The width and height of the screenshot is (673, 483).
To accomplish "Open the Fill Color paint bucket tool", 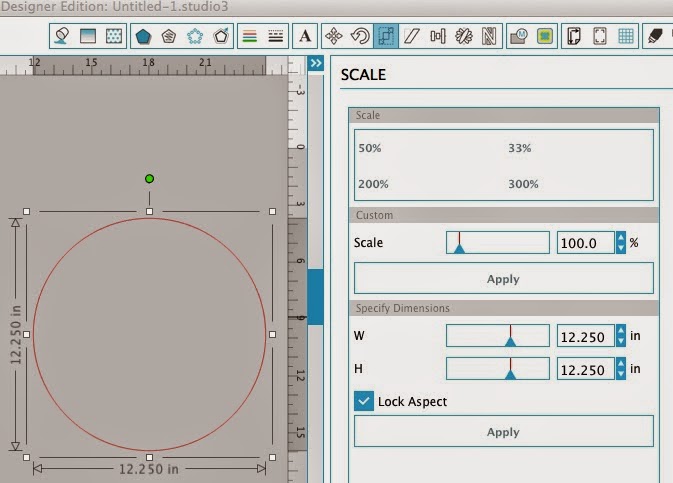I will point(62,36).
